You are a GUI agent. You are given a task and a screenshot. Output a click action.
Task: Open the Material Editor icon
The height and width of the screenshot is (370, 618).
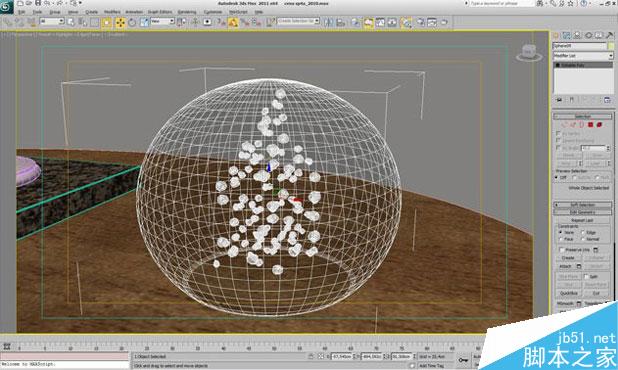[406, 22]
